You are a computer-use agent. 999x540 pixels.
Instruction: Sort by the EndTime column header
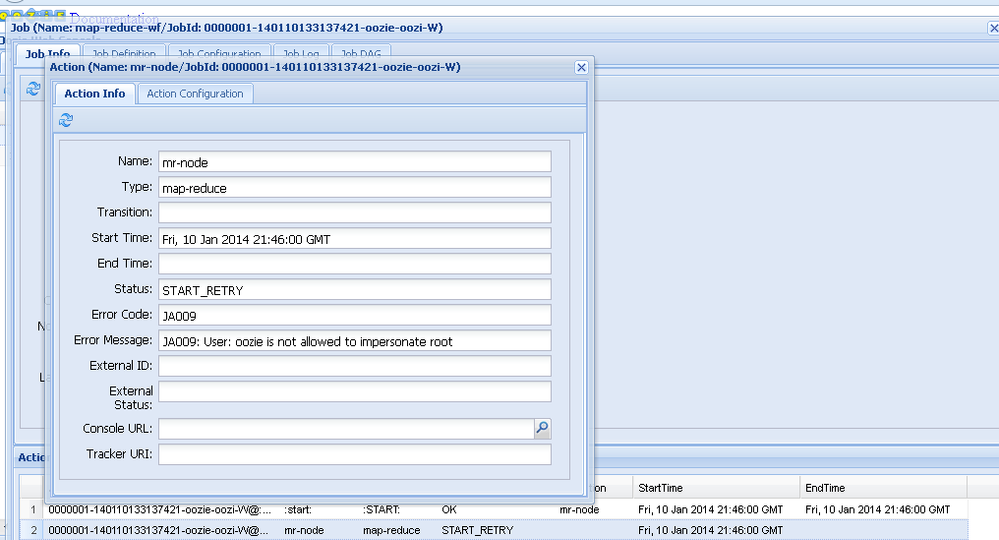point(883,488)
